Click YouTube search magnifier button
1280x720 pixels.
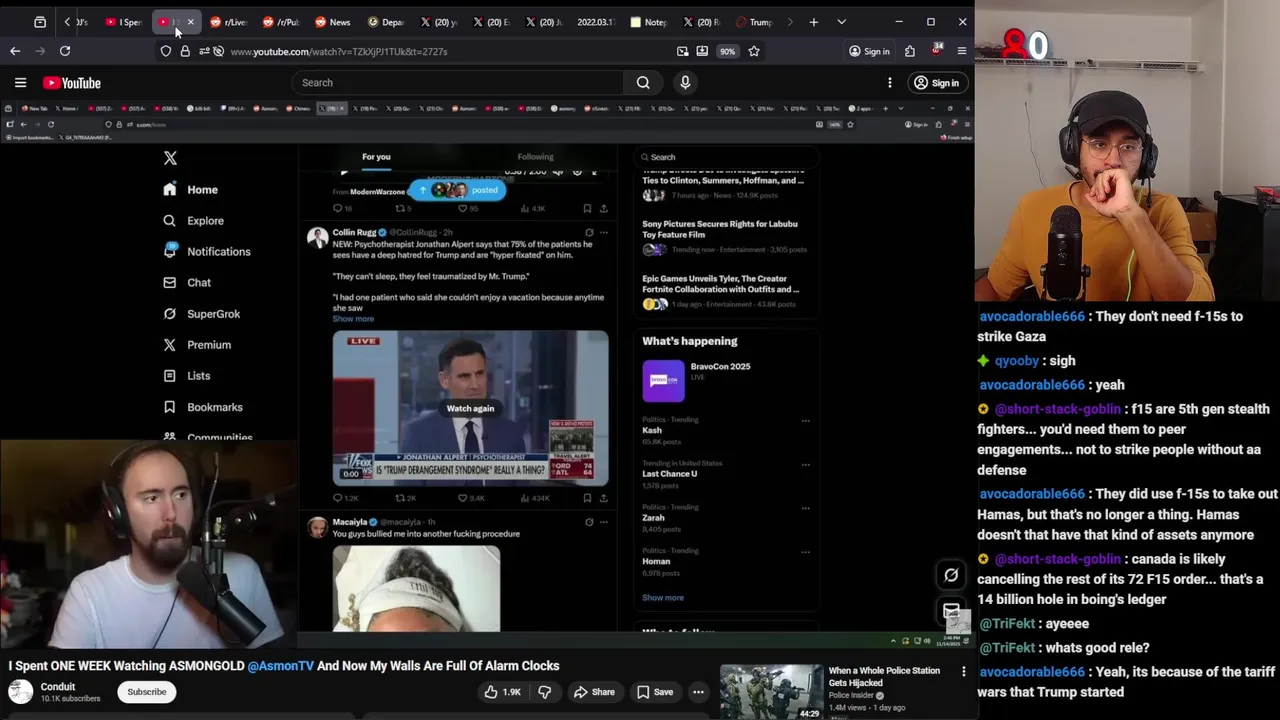[x=643, y=83]
